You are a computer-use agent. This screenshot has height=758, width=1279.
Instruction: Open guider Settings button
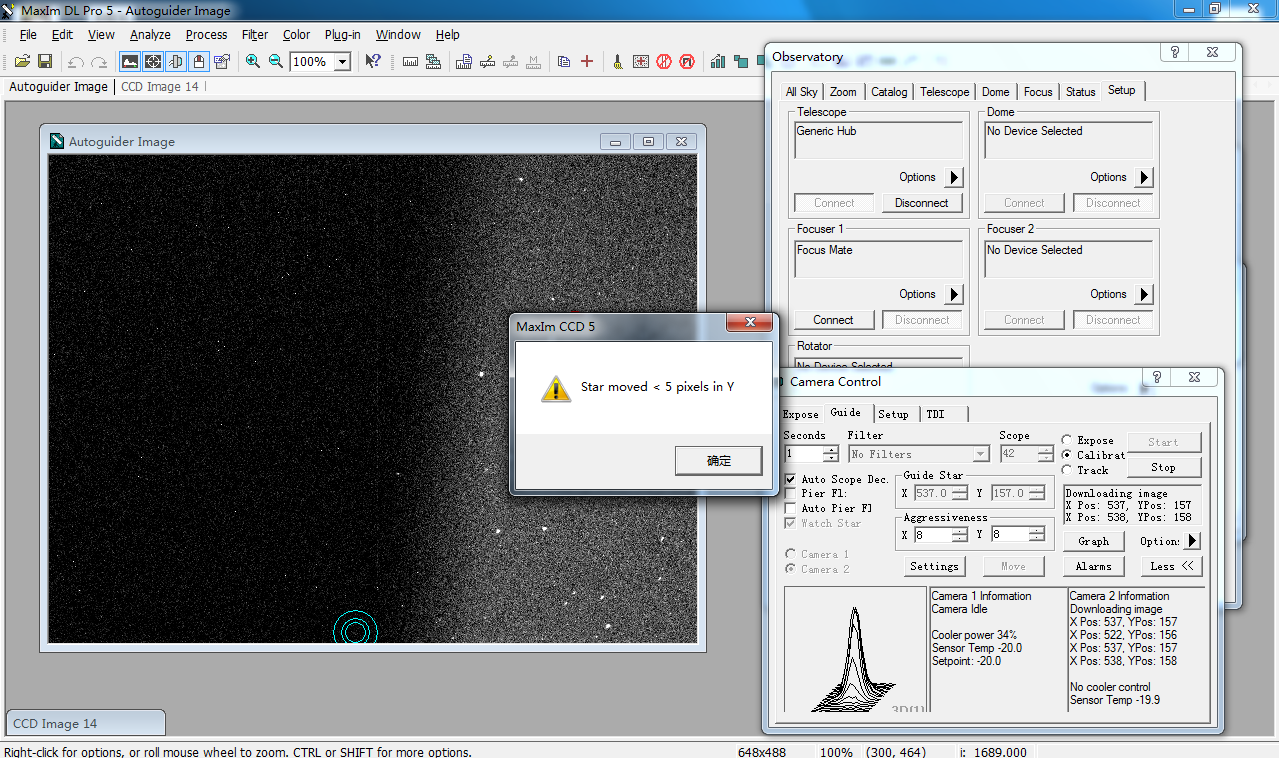point(935,566)
